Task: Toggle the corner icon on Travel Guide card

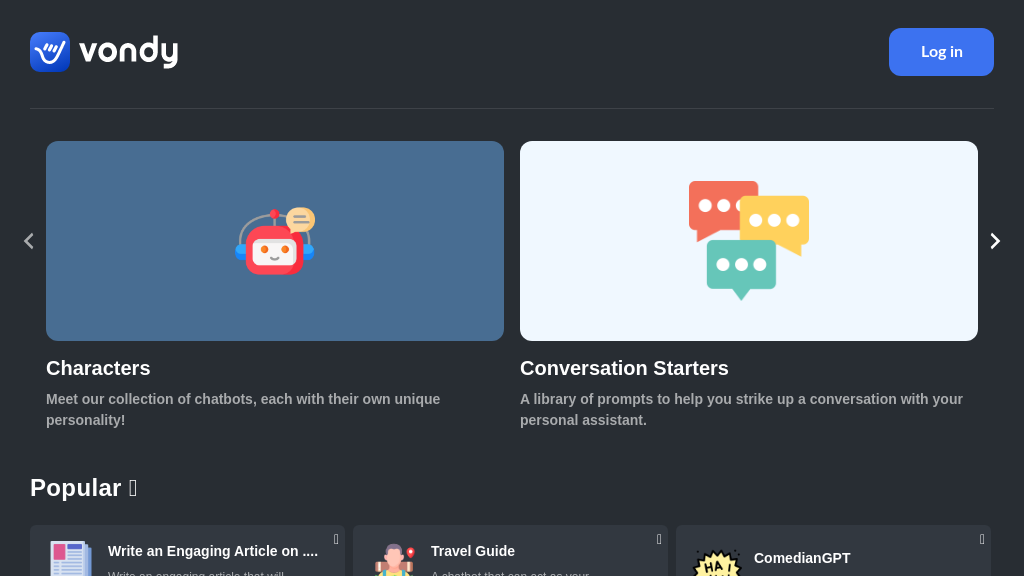Action: (x=659, y=540)
